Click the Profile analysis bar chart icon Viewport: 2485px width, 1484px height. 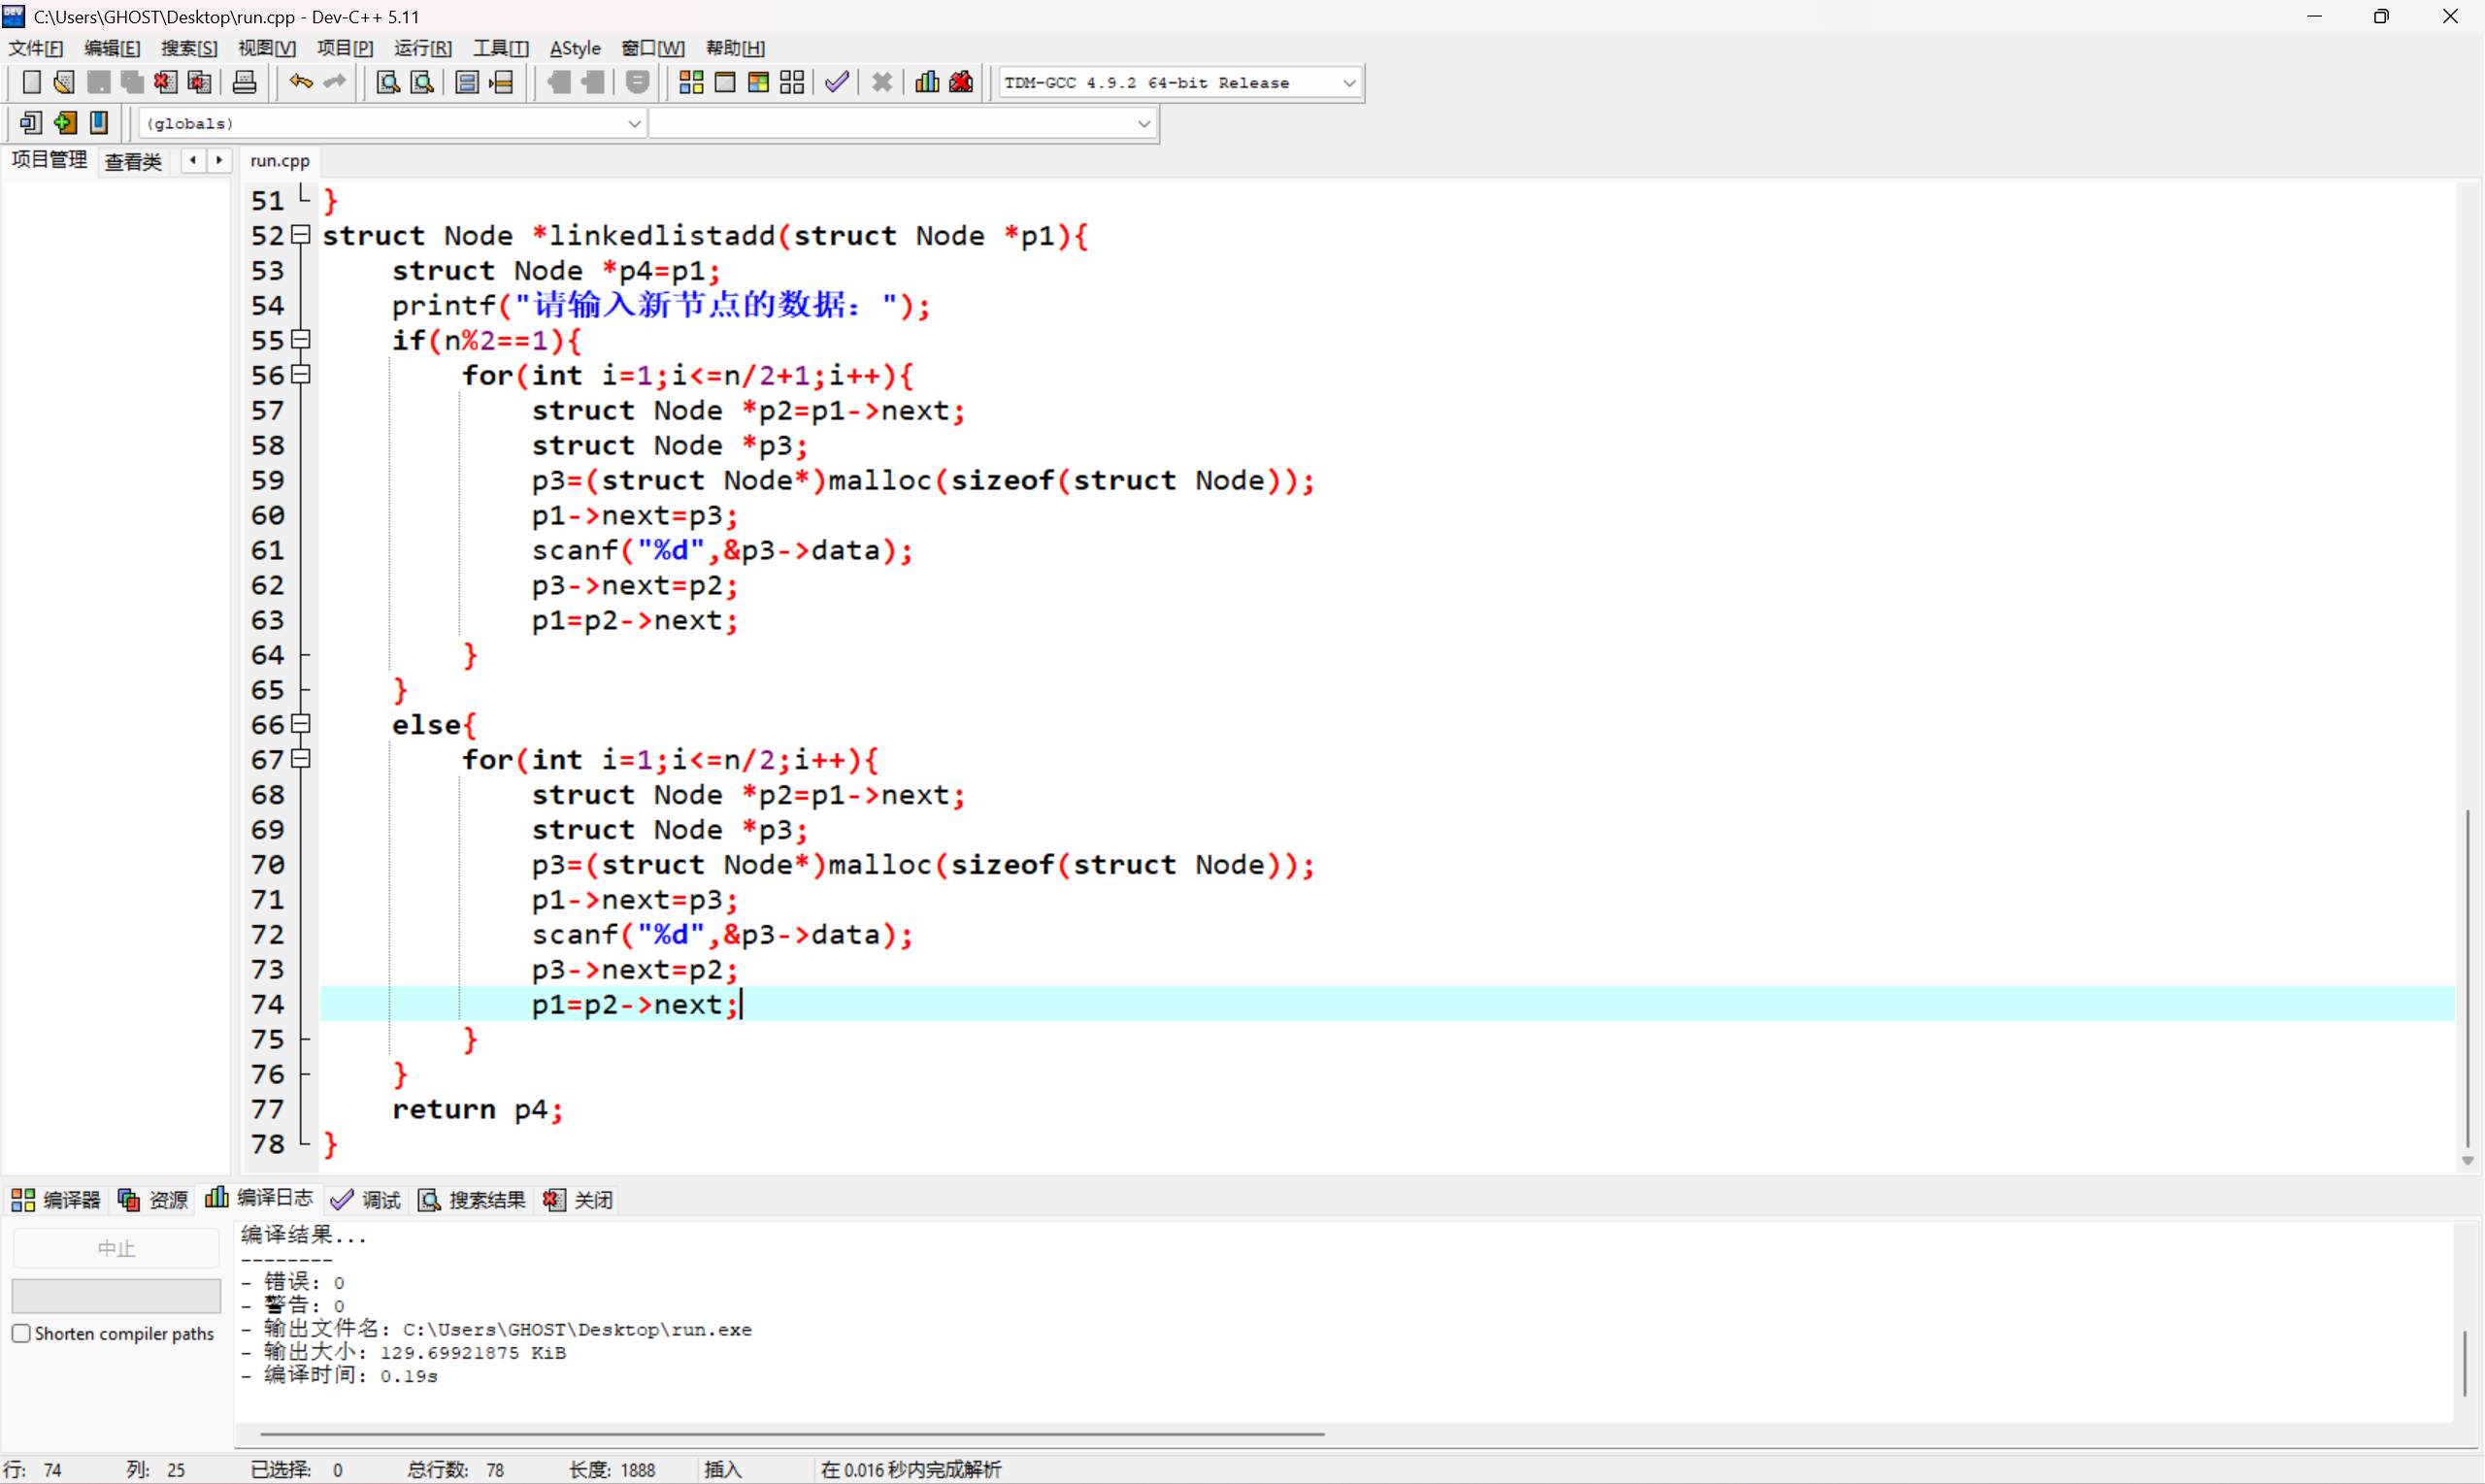click(927, 82)
